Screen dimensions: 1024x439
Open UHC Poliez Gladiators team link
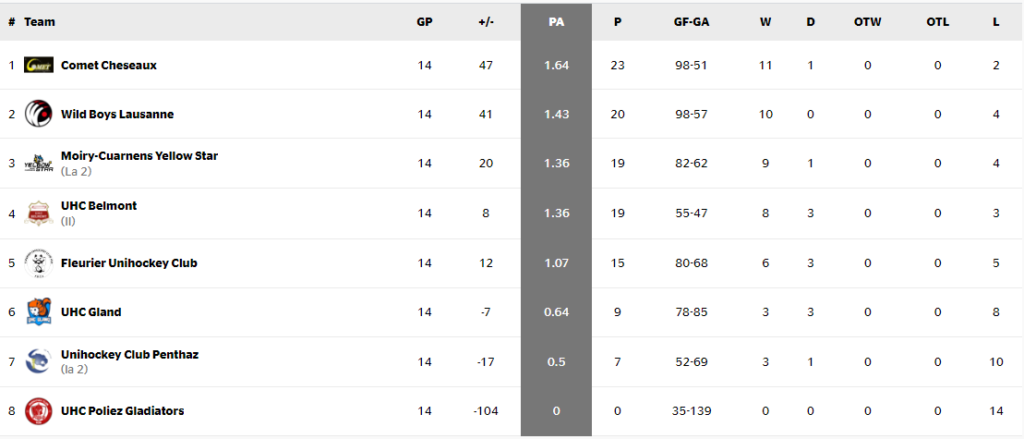click(122, 411)
